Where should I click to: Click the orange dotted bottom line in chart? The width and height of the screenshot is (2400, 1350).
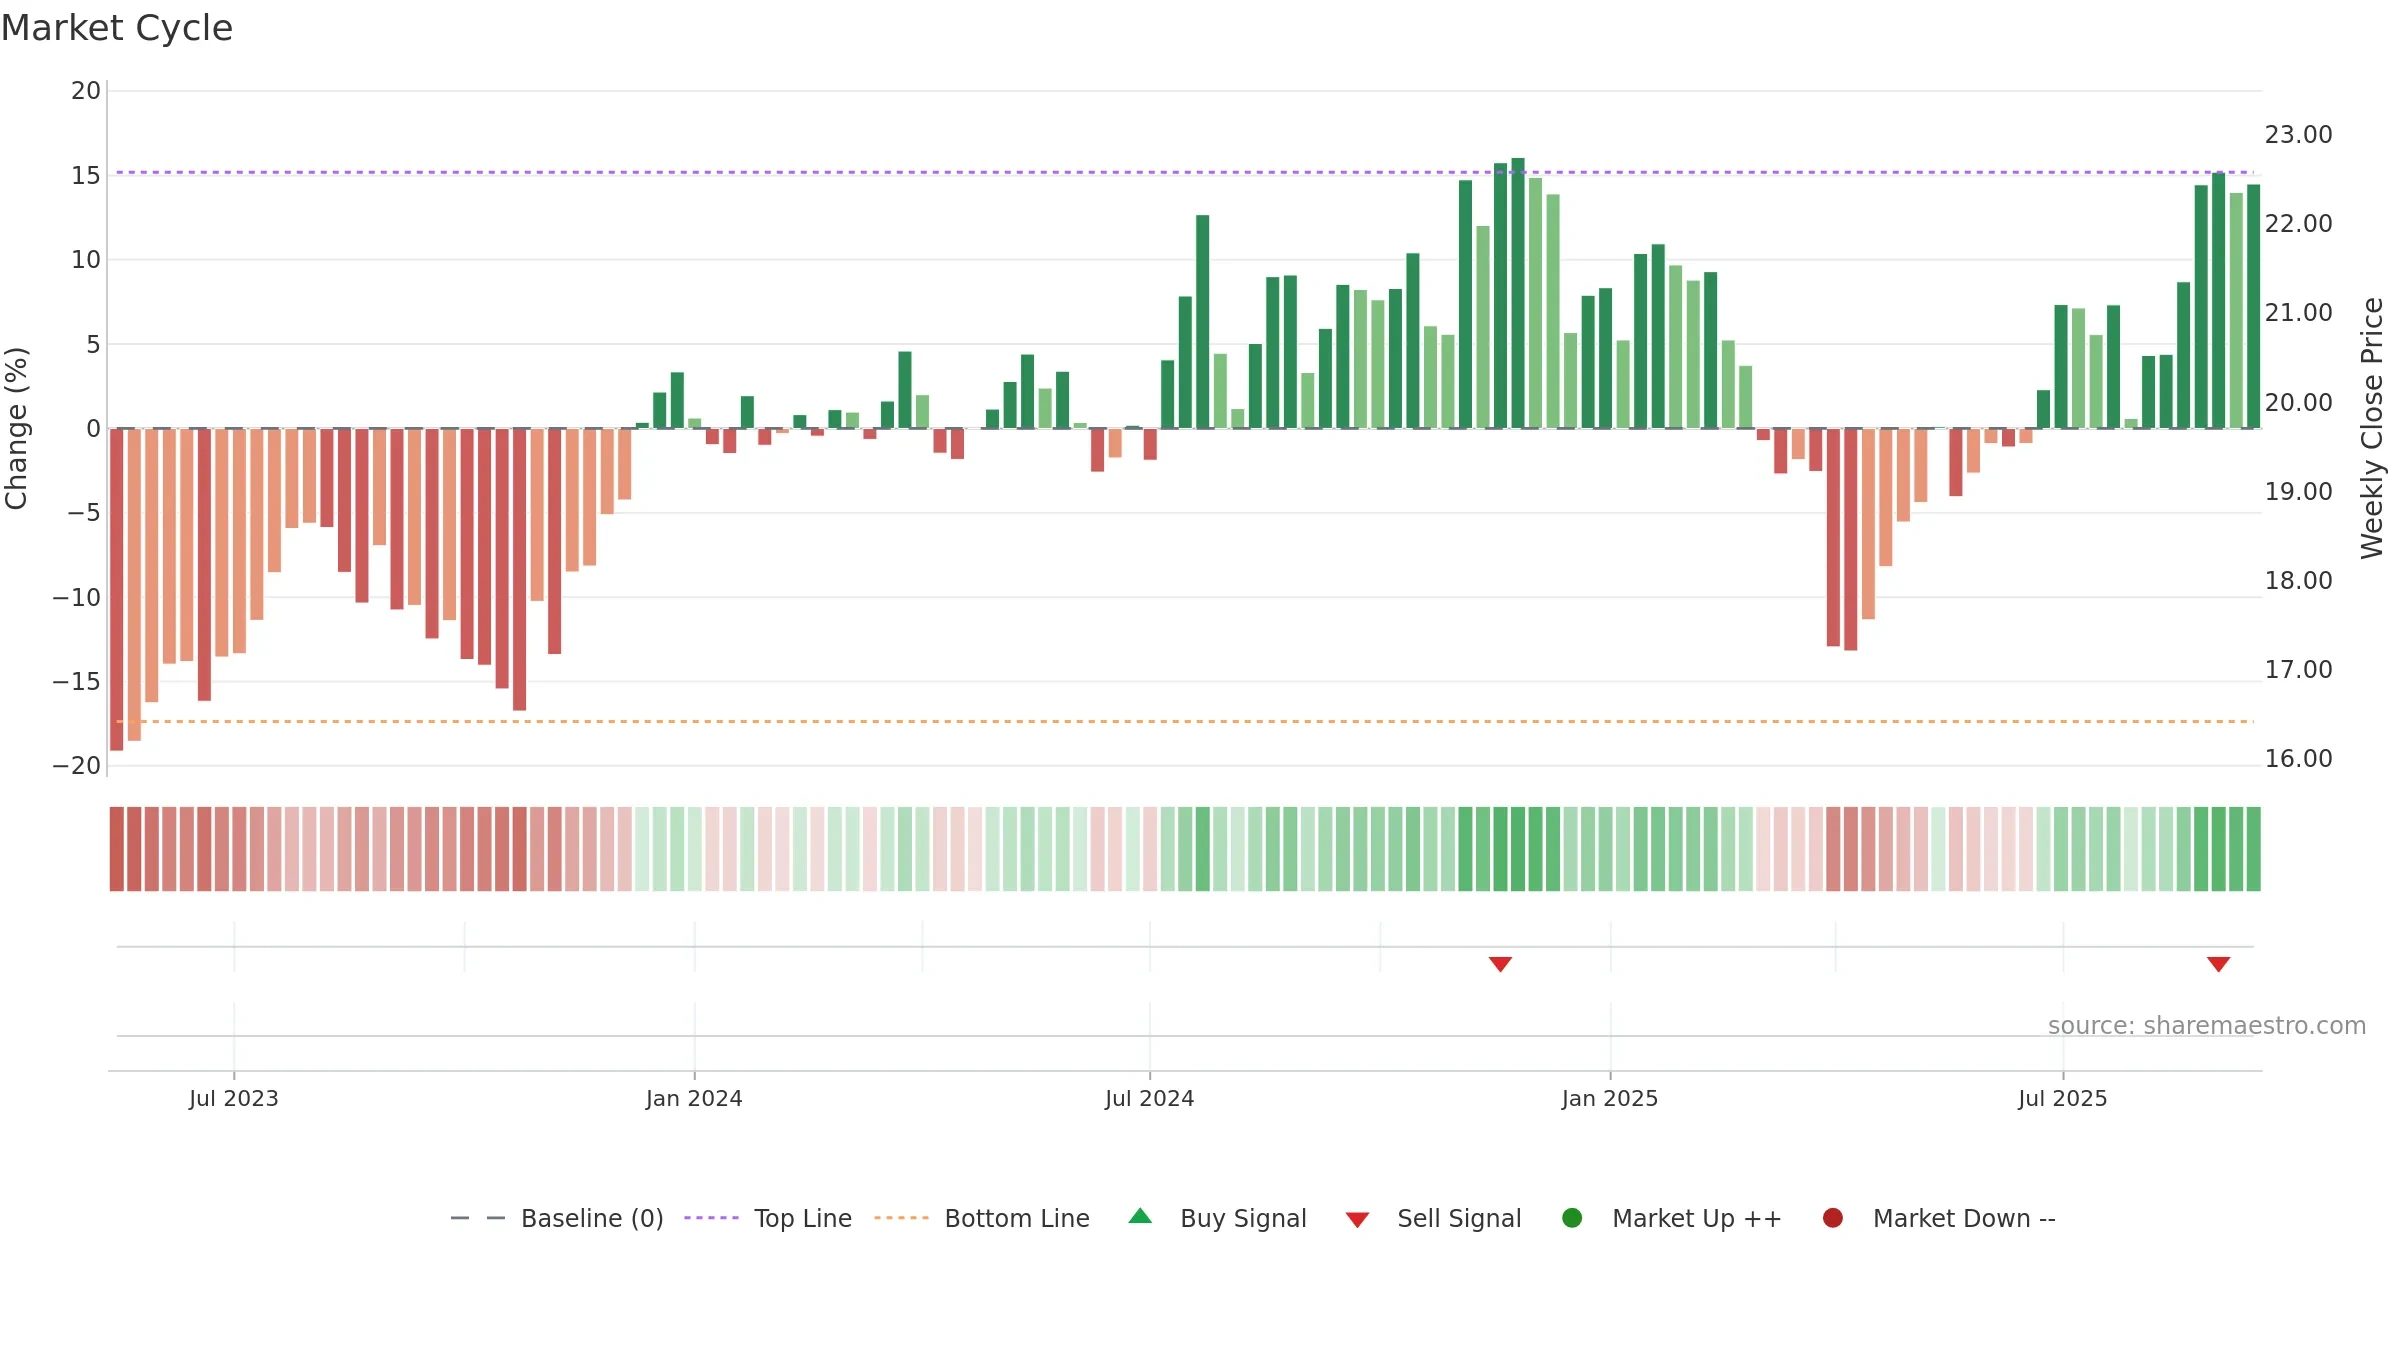(x=1184, y=721)
